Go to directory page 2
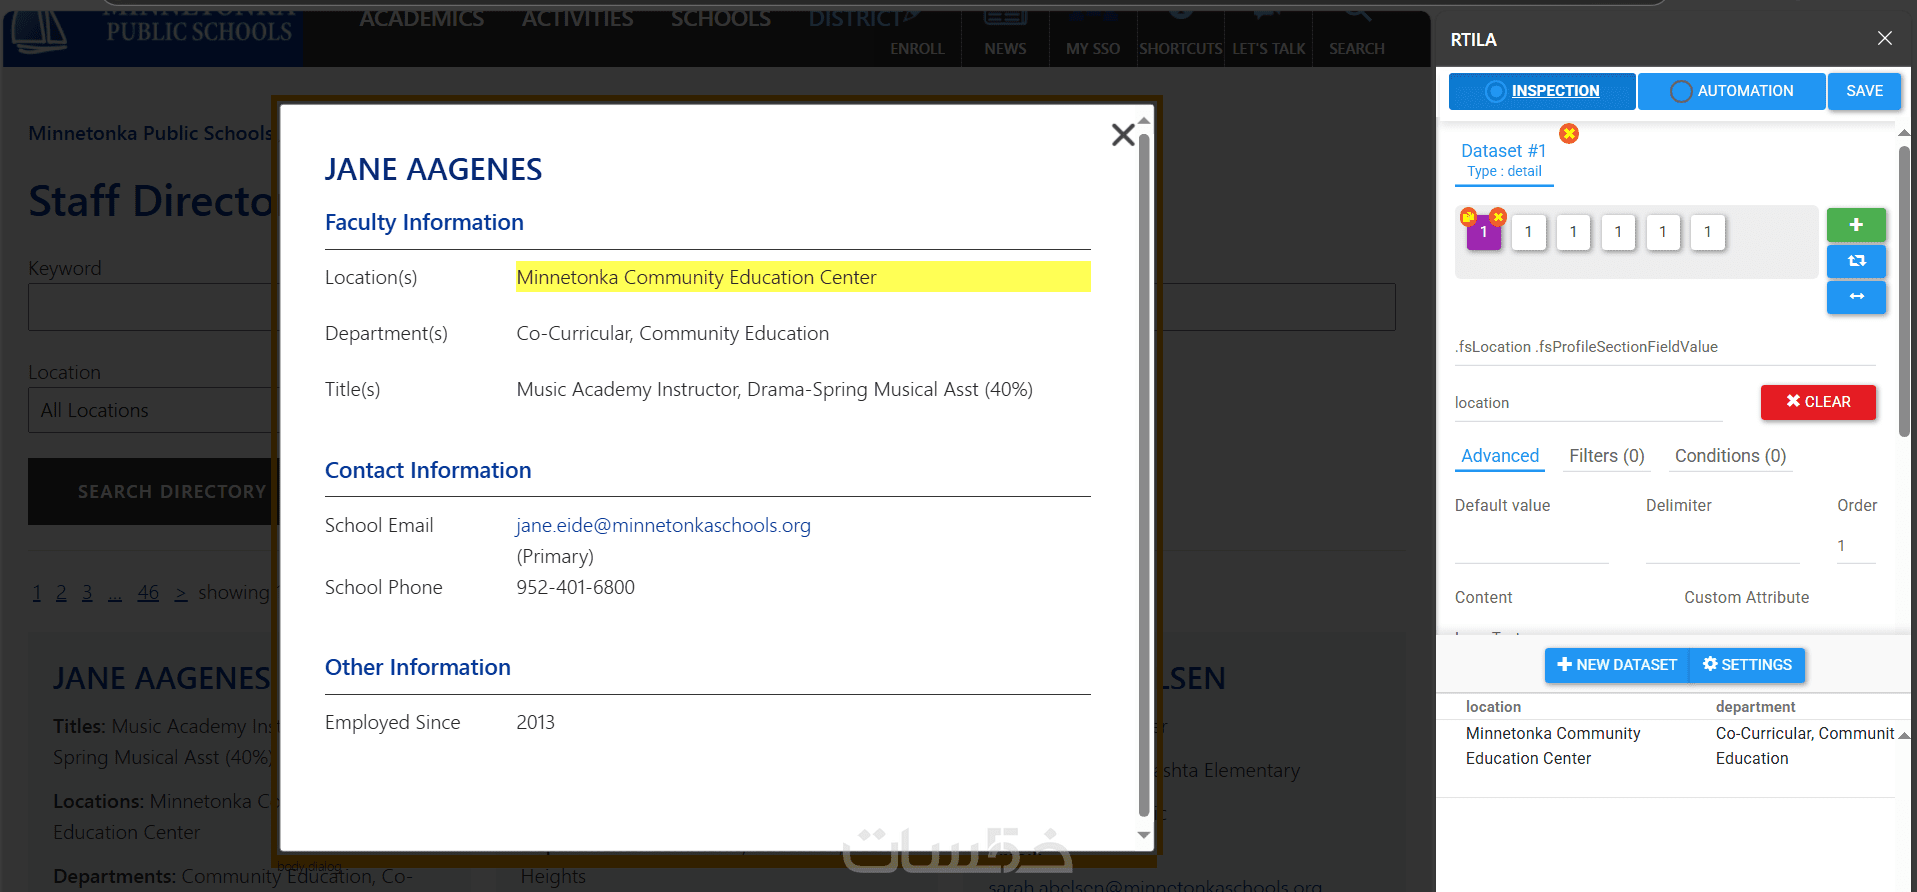This screenshot has width=1917, height=892. click(61, 593)
